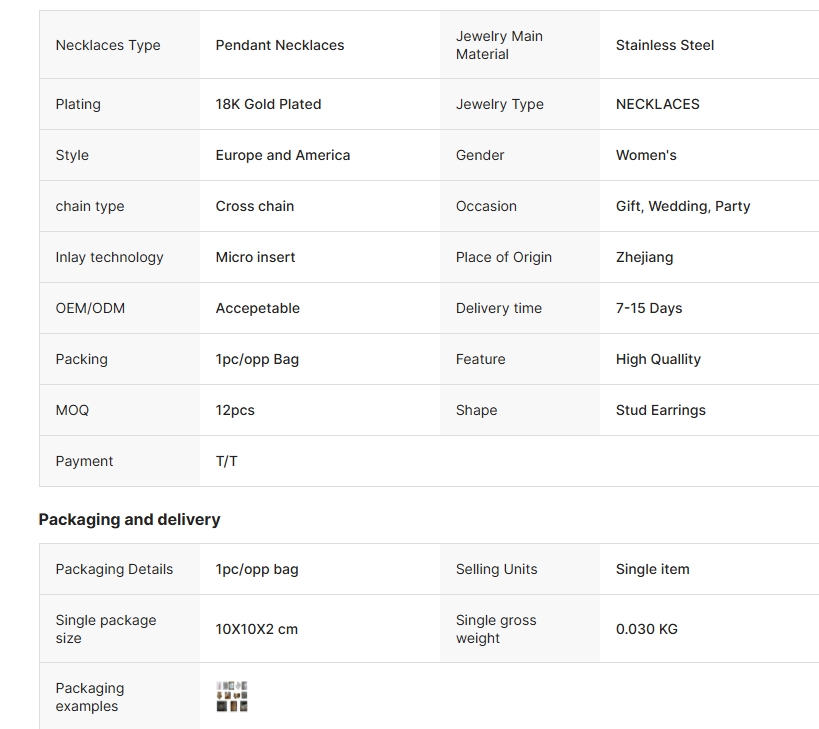Click the '10X10X2 cm' package size value
The image size is (819, 729).
click(x=257, y=629)
